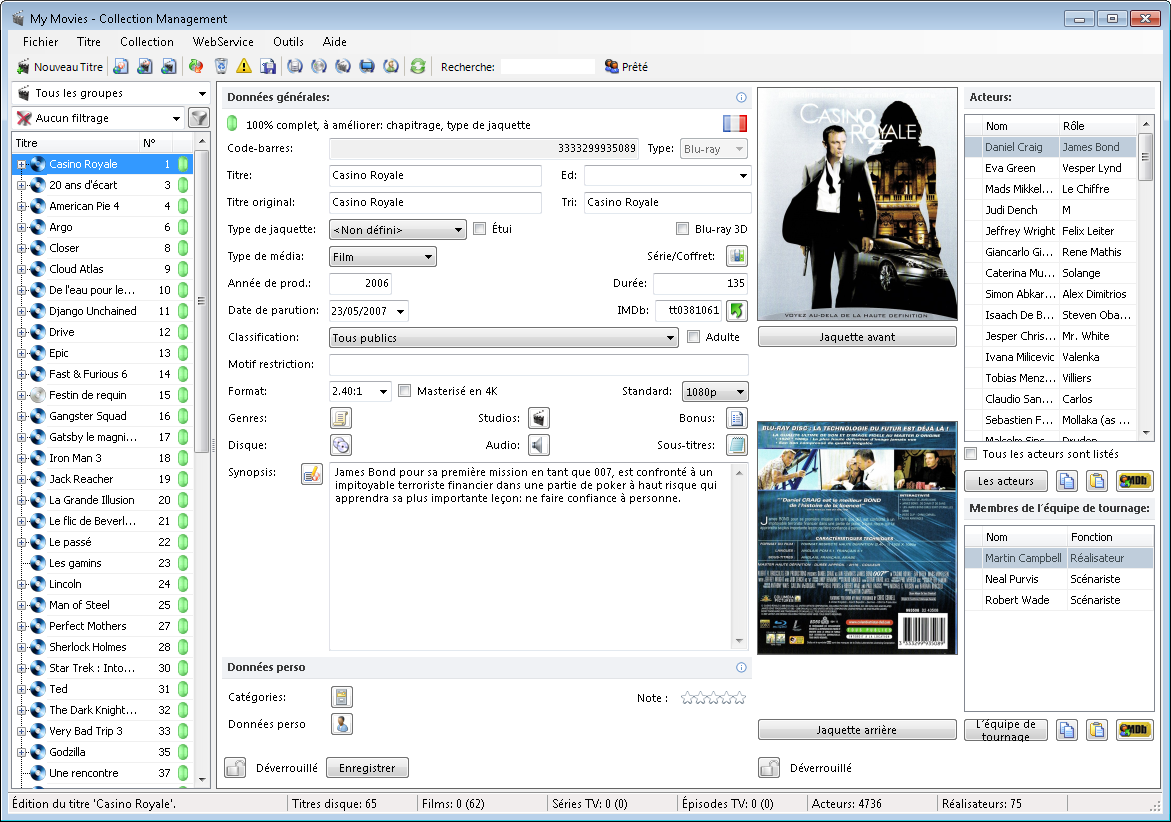Toggle the padlock beside Enregistrer
The height and width of the screenshot is (822, 1171).
pos(235,767)
